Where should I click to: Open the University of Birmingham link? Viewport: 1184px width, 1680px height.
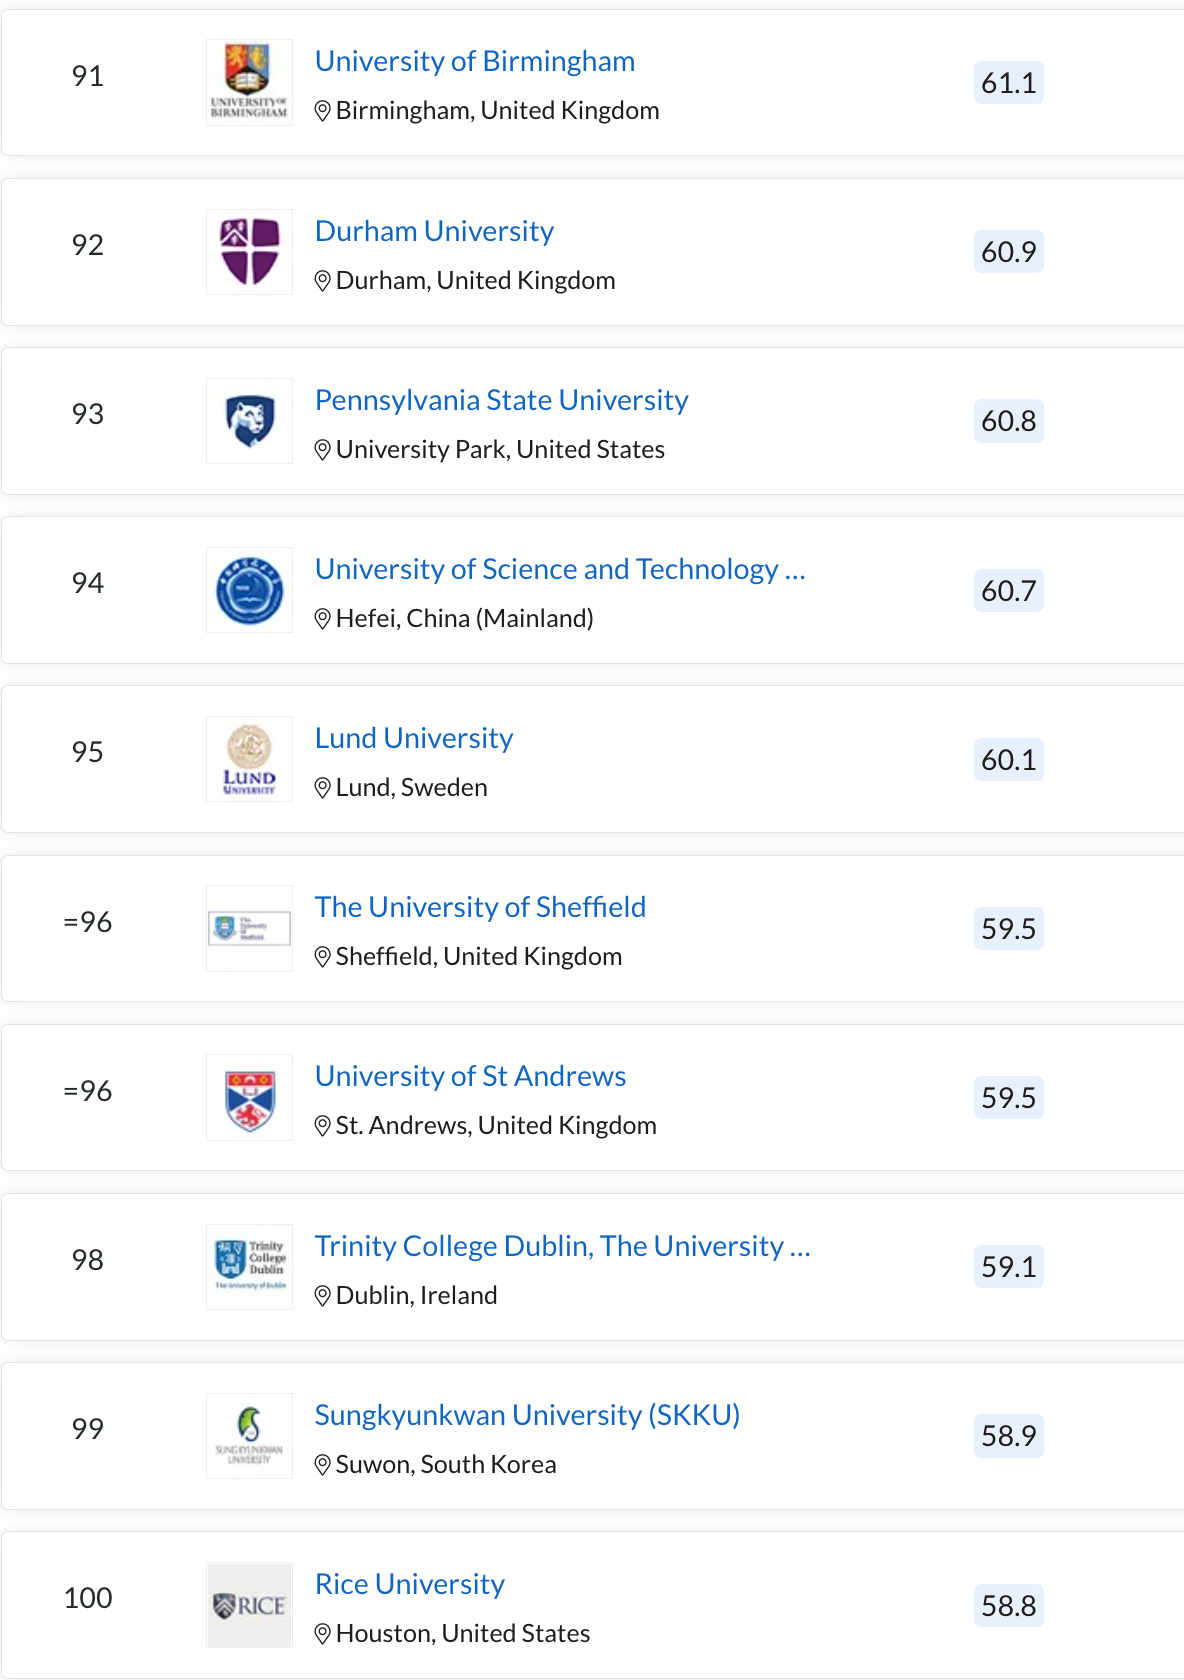pyautogui.click(x=475, y=61)
